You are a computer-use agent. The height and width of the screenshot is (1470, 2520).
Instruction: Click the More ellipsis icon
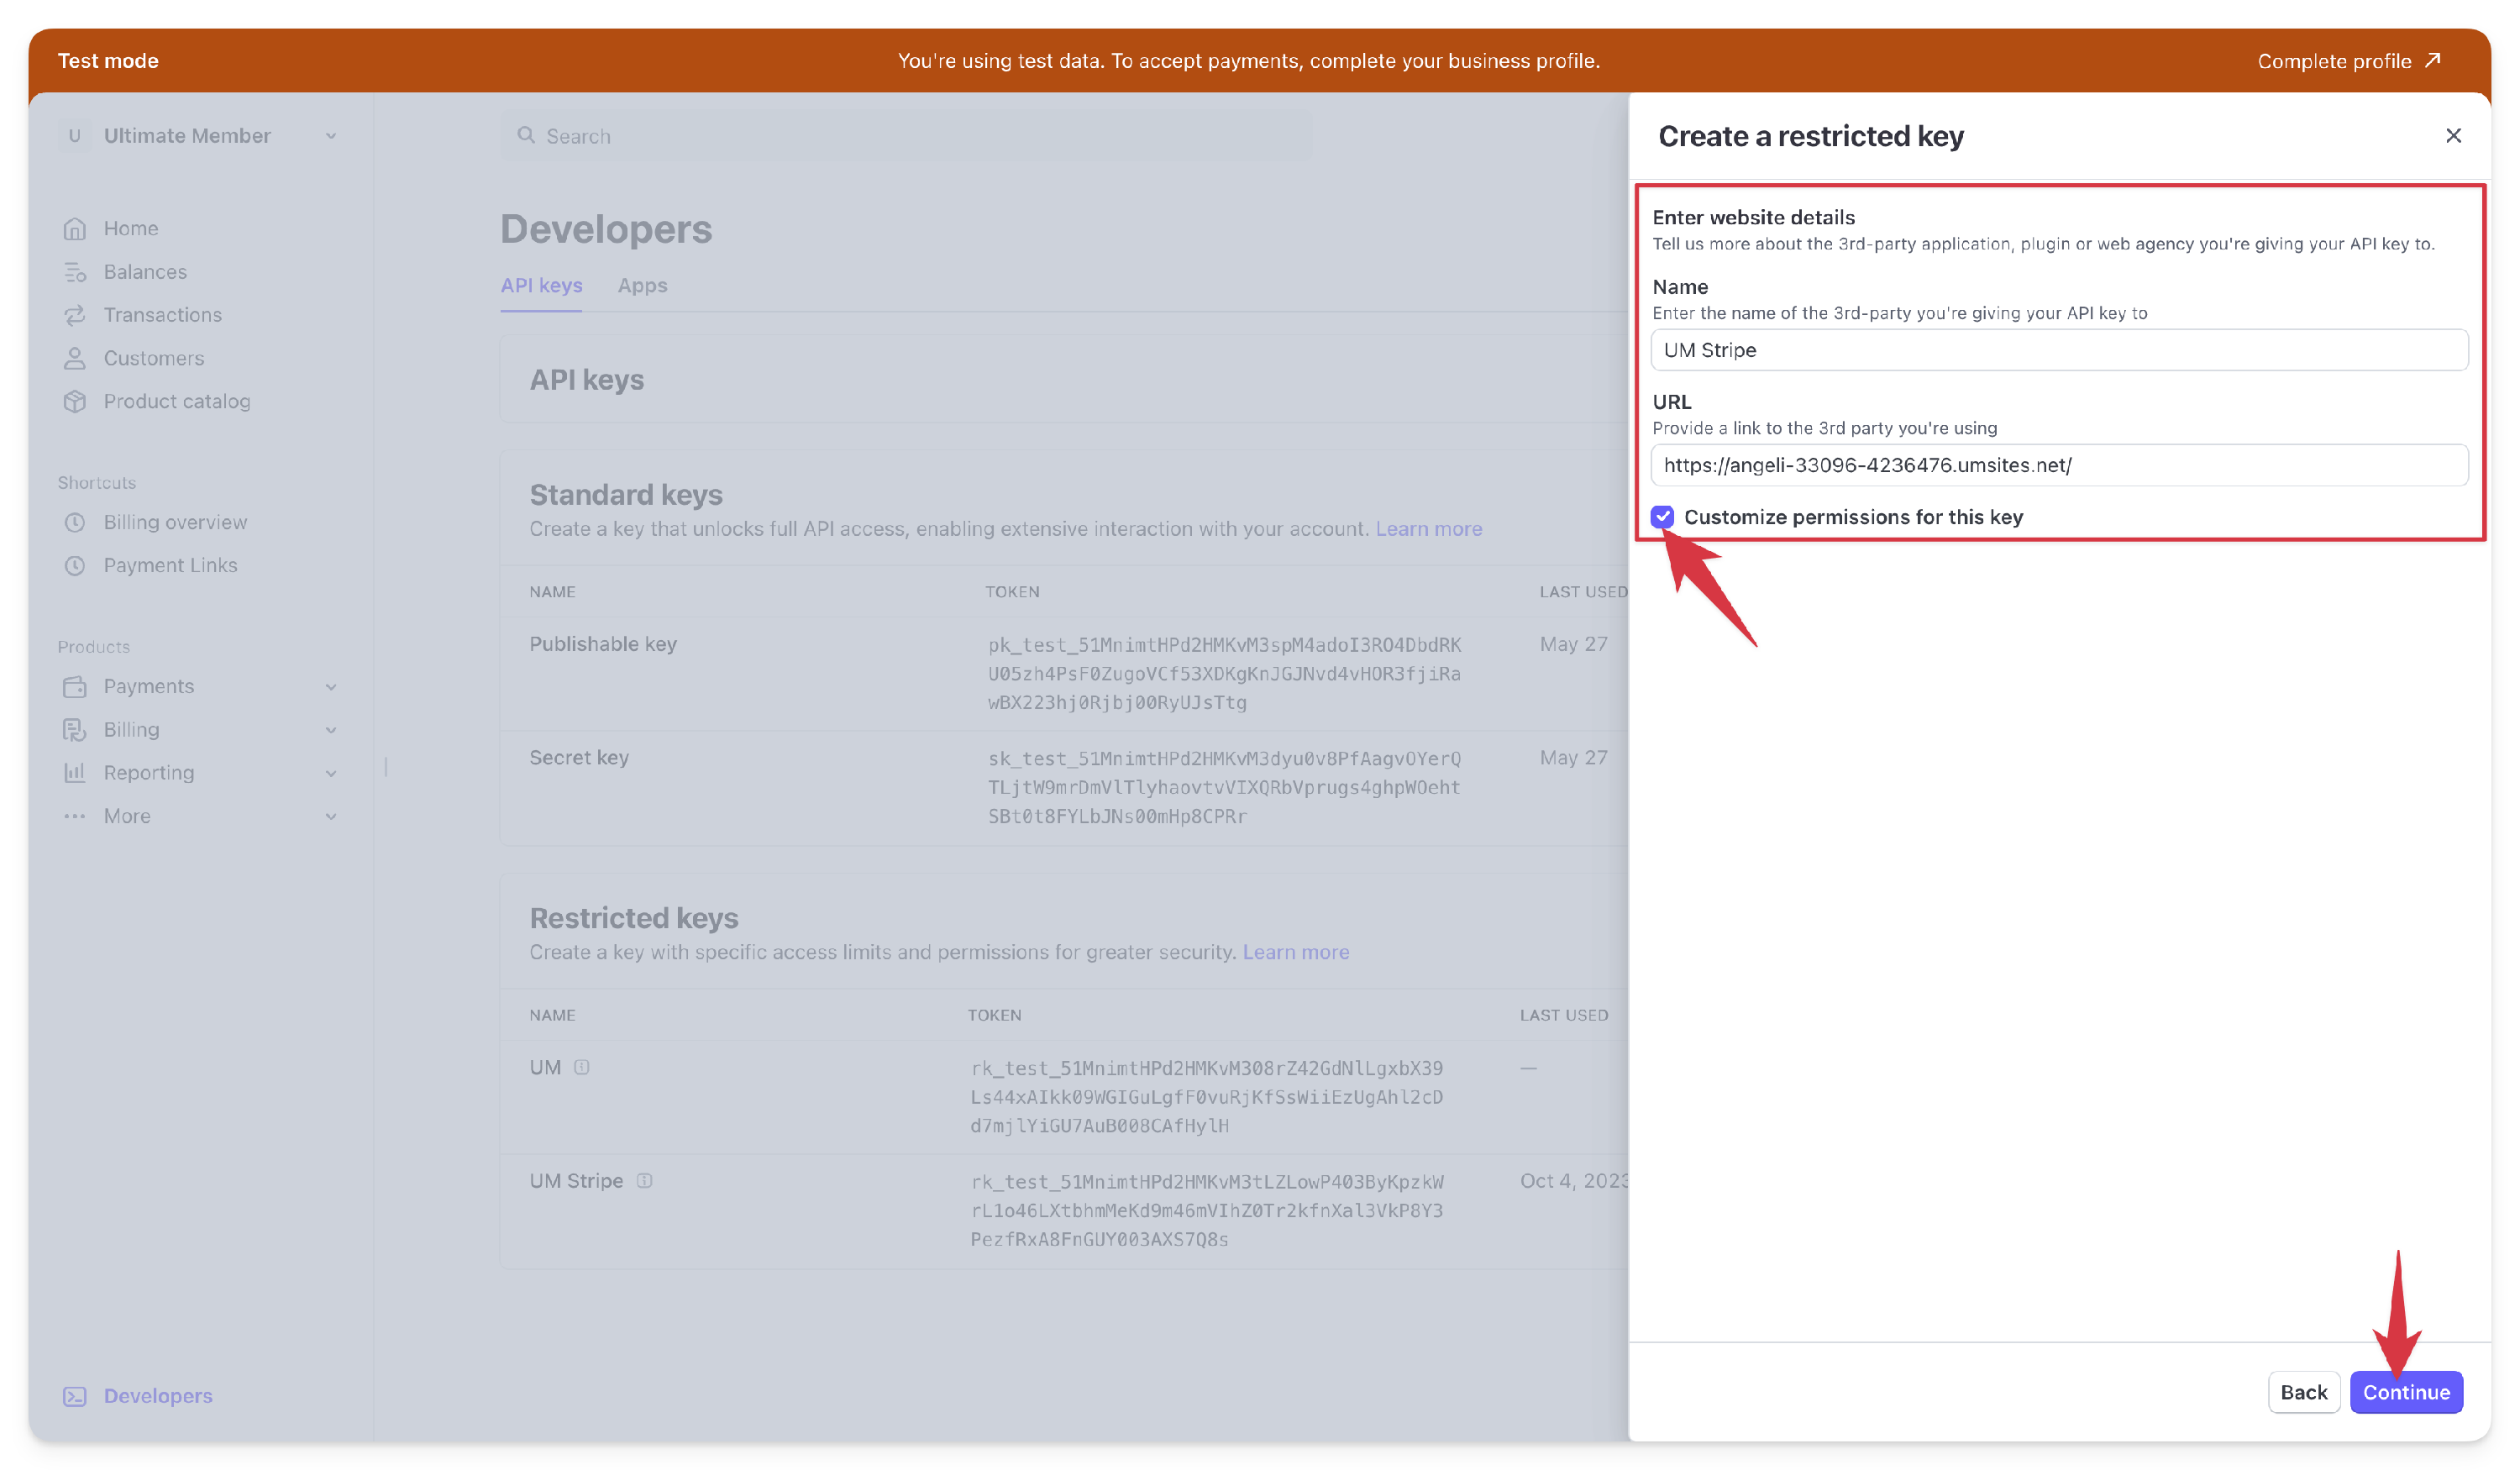pyautogui.click(x=74, y=816)
